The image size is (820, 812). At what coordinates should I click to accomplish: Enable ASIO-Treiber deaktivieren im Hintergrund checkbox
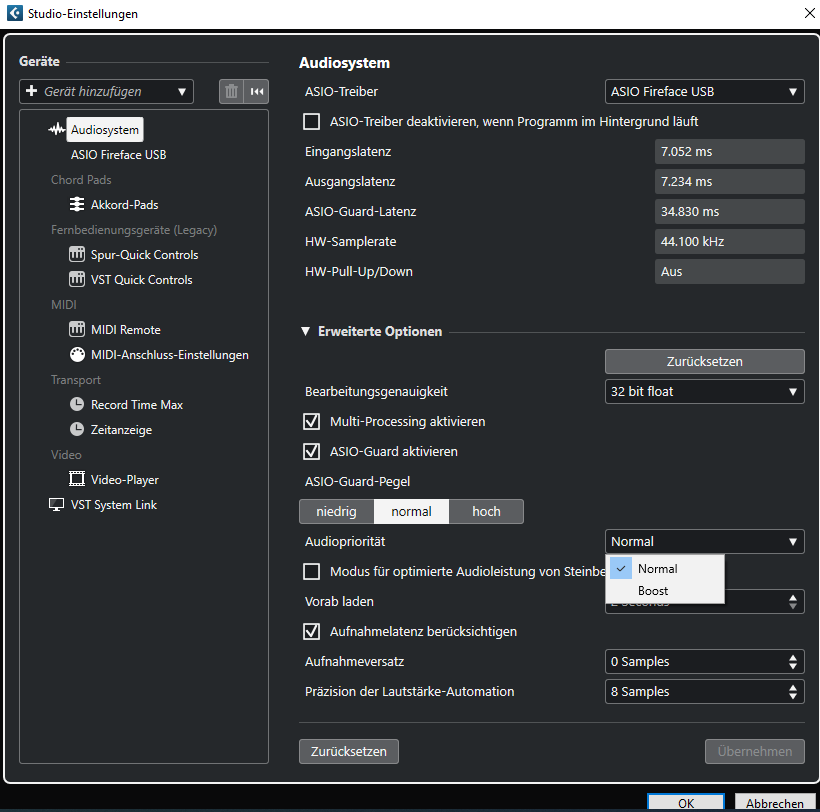tap(311, 122)
